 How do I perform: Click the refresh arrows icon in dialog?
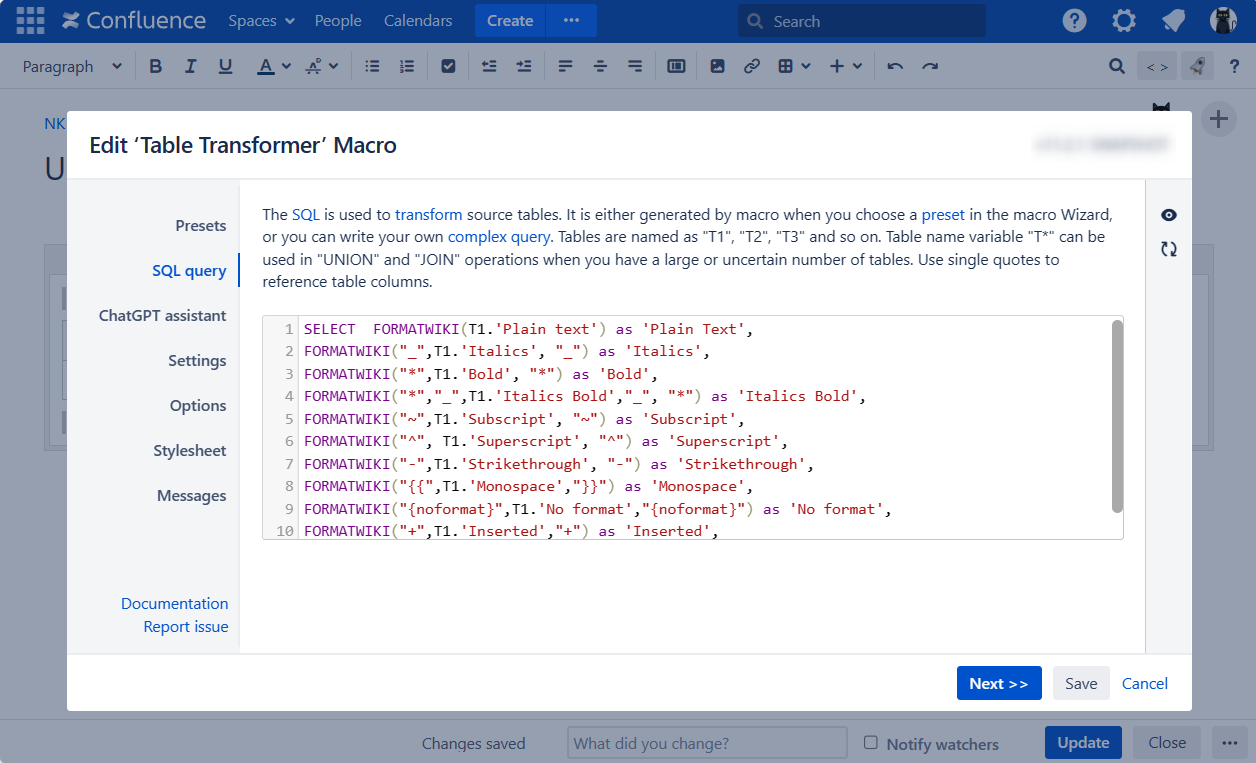pos(1169,249)
